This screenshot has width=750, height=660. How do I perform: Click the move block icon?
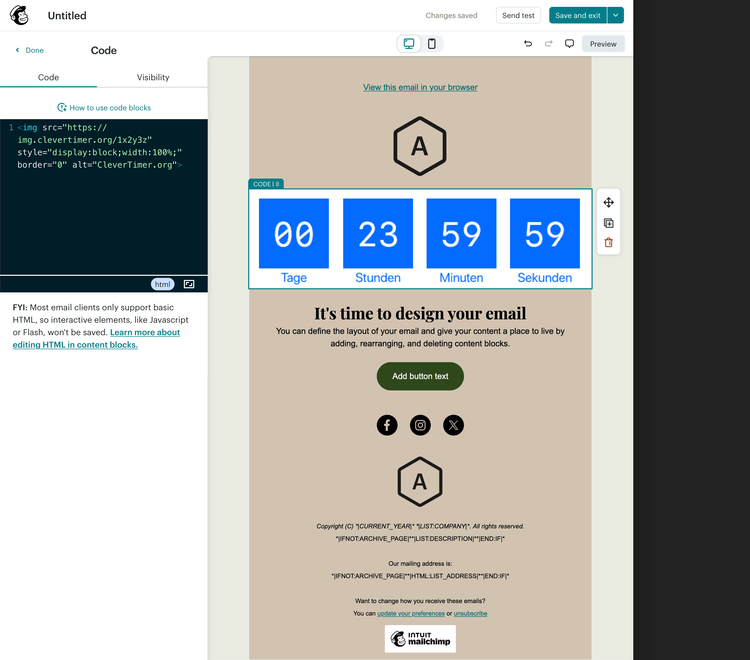pos(608,202)
